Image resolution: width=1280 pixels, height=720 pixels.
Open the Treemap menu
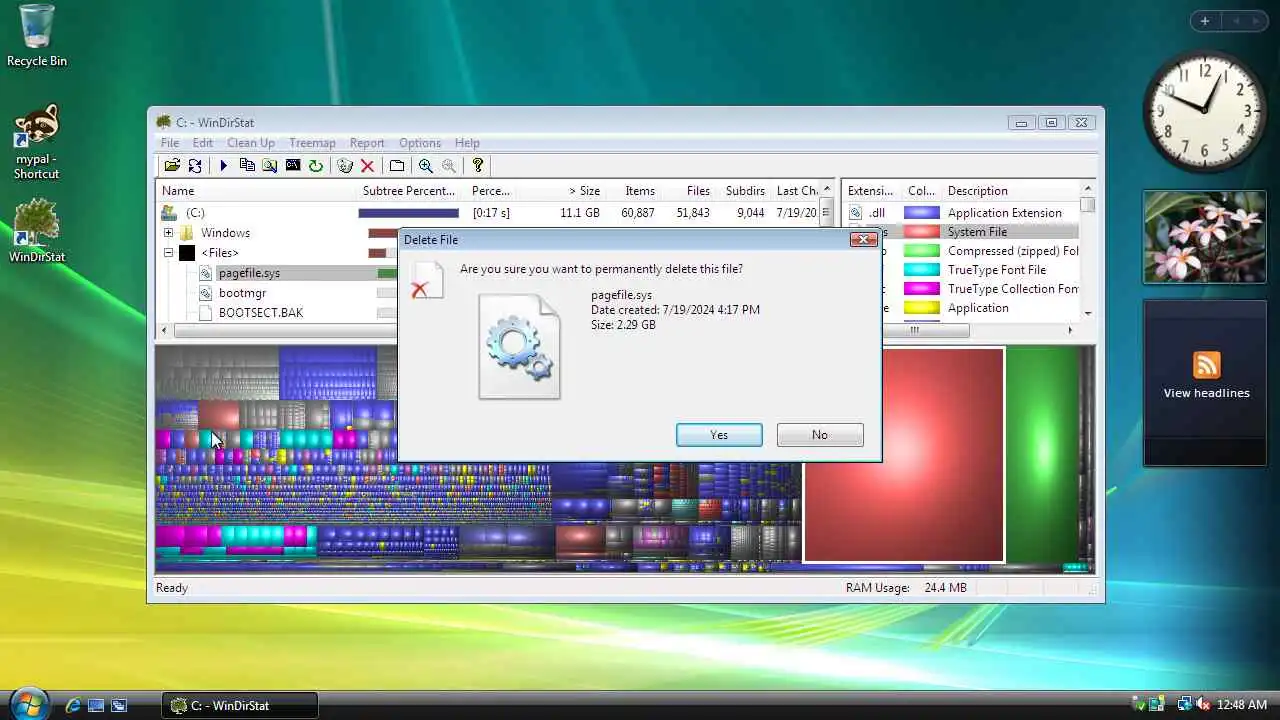pos(312,143)
